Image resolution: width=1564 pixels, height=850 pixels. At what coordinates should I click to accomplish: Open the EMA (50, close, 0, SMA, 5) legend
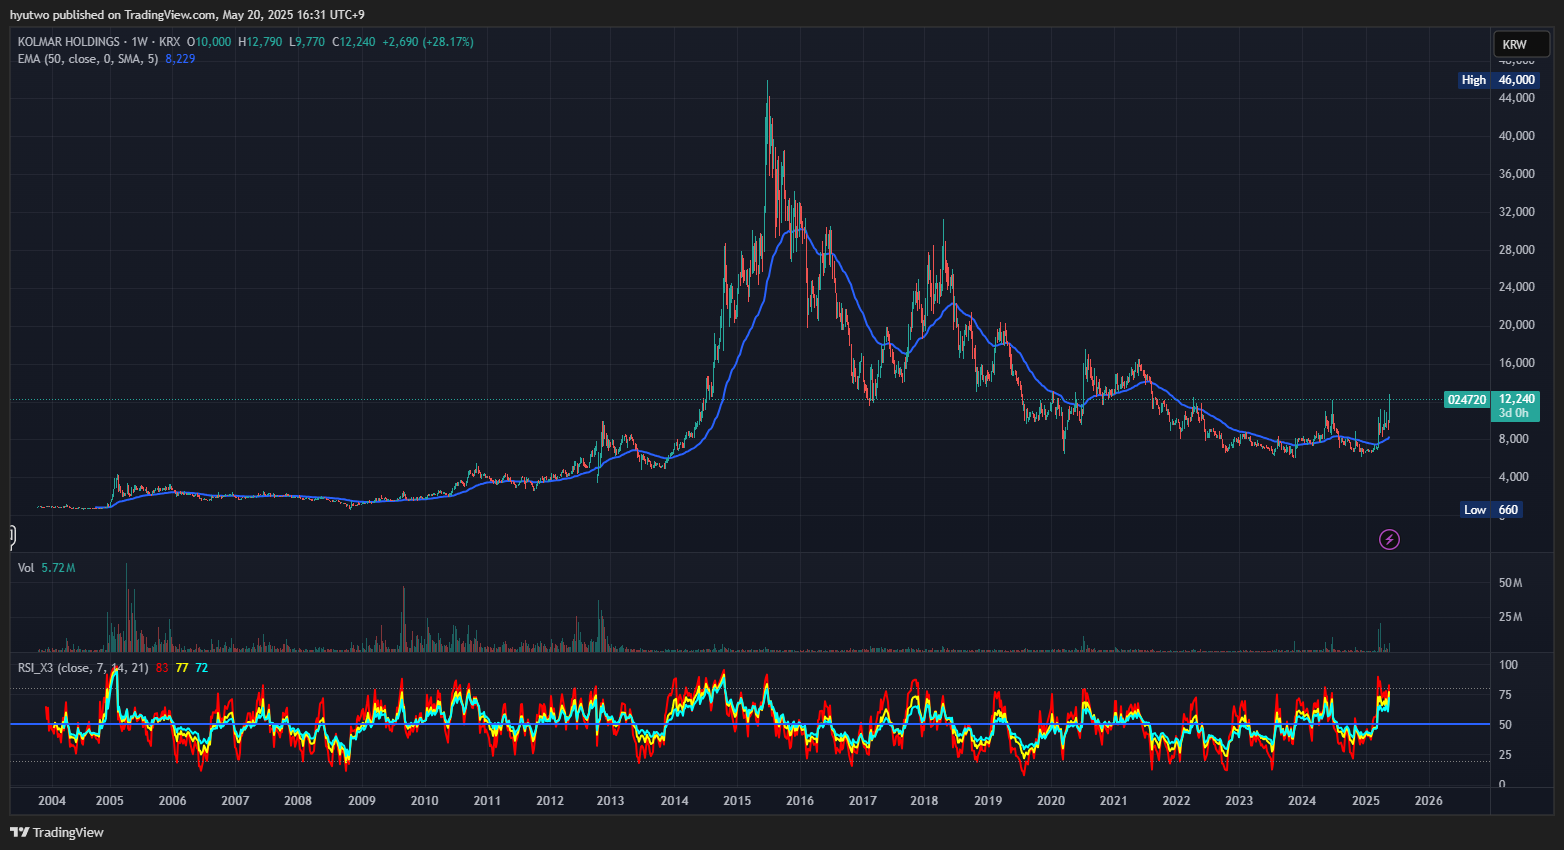tap(88, 59)
